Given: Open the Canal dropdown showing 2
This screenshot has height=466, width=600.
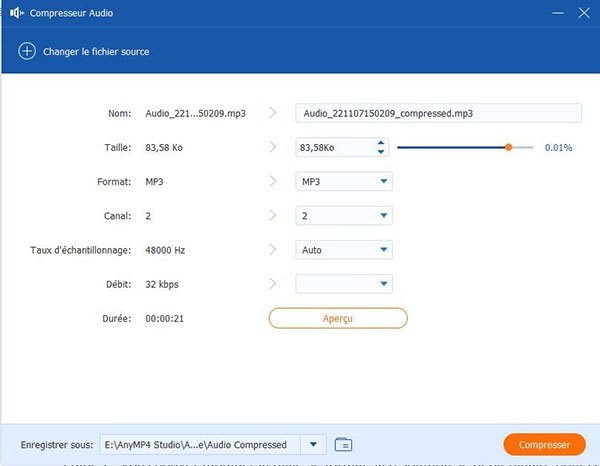Looking at the screenshot, I should 344,216.
